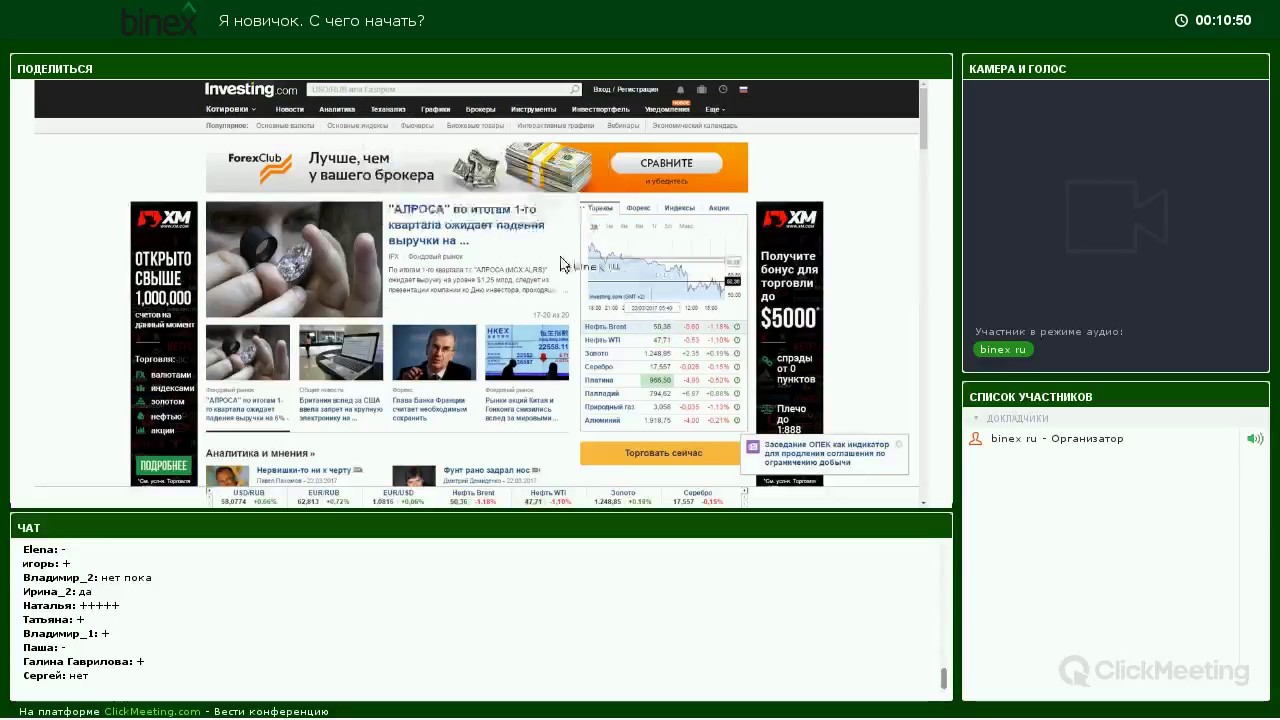Click the Основные индексы link
Screen dimensions: 1280x720
357,126
